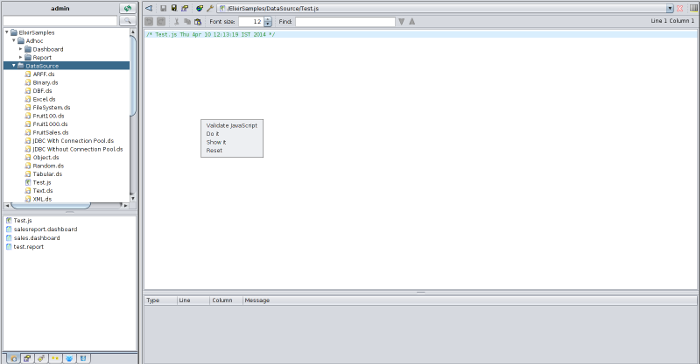Viewport: 700px width, 364px height.
Task: Click the find next down-arrow icon
Action: pyautogui.click(x=402, y=21)
